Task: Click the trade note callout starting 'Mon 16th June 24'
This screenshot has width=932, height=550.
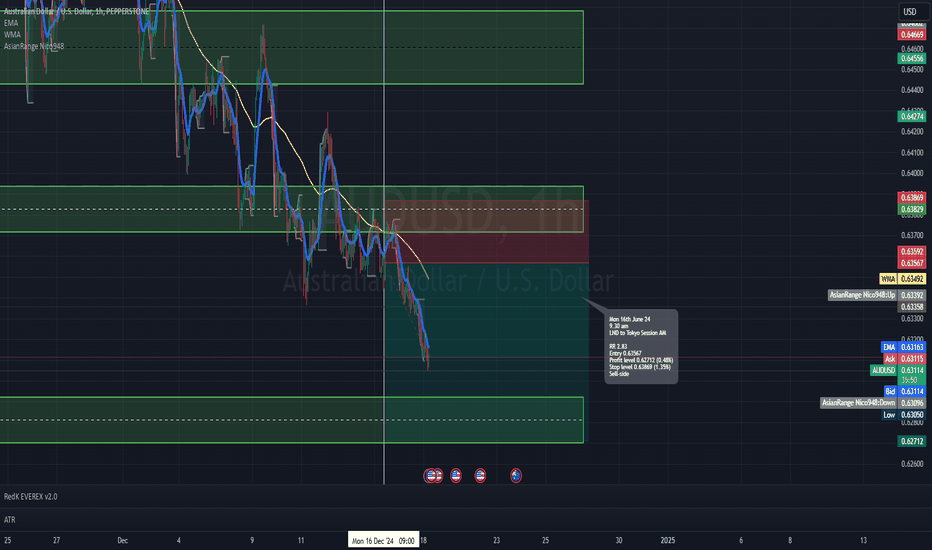Action: pyautogui.click(x=641, y=347)
